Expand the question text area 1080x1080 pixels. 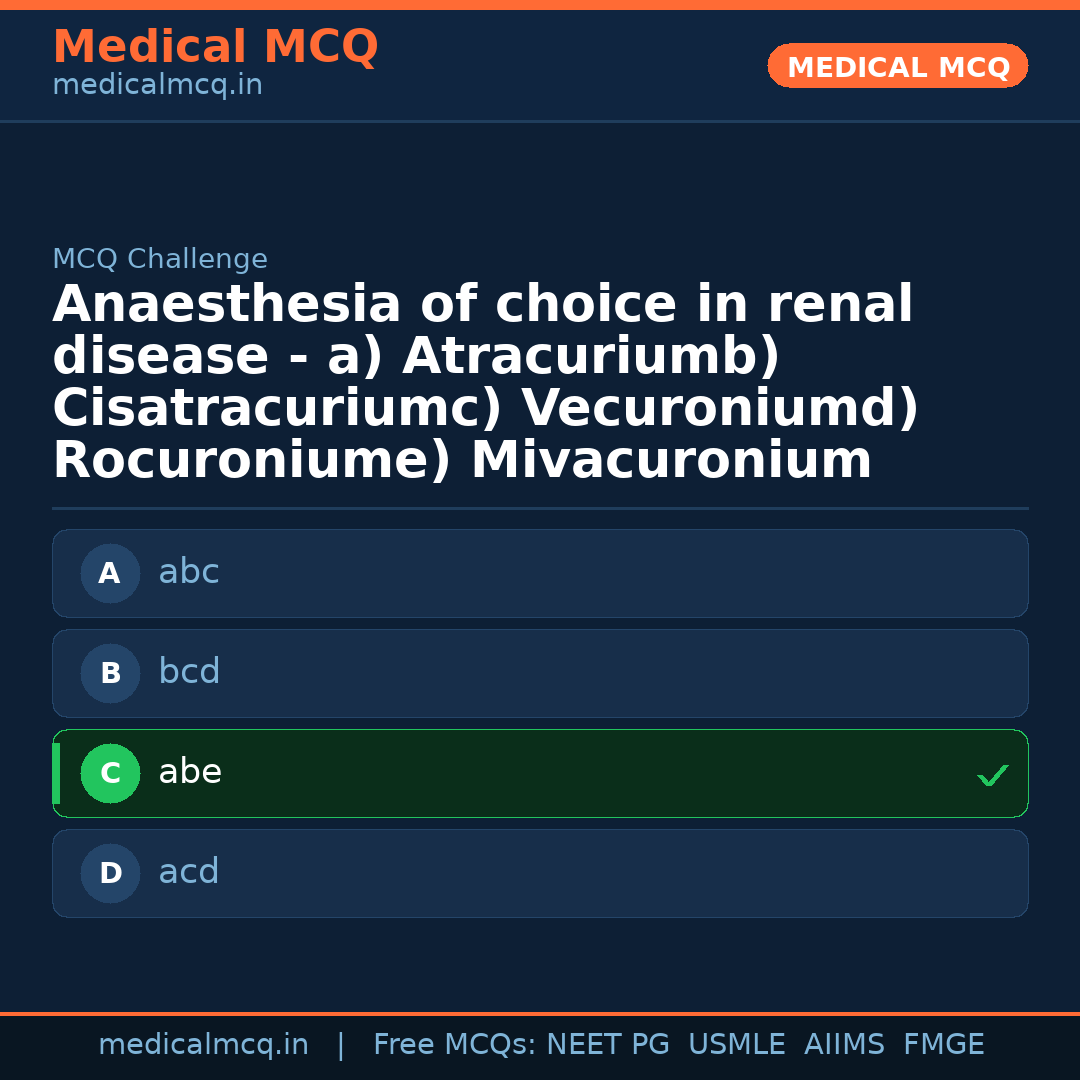(483, 382)
